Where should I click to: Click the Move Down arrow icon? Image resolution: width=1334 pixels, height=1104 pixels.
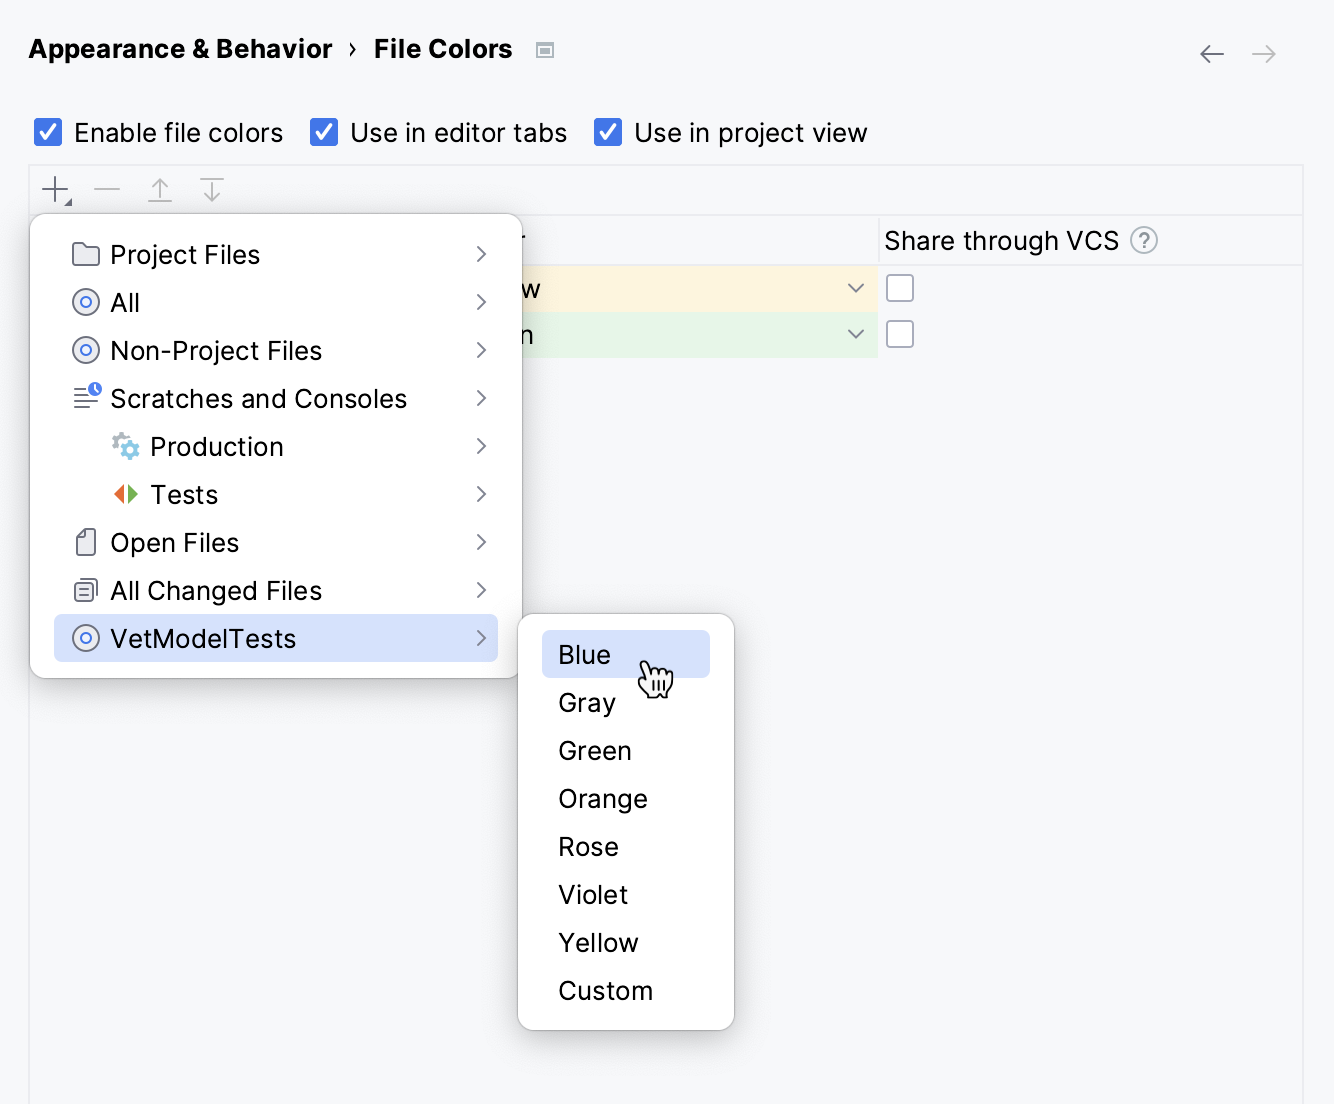coord(212,189)
